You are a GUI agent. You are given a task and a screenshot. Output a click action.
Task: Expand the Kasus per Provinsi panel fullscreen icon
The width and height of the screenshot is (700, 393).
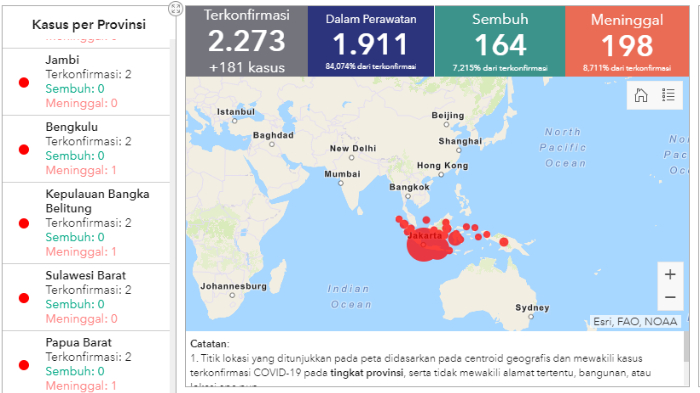click(x=175, y=8)
